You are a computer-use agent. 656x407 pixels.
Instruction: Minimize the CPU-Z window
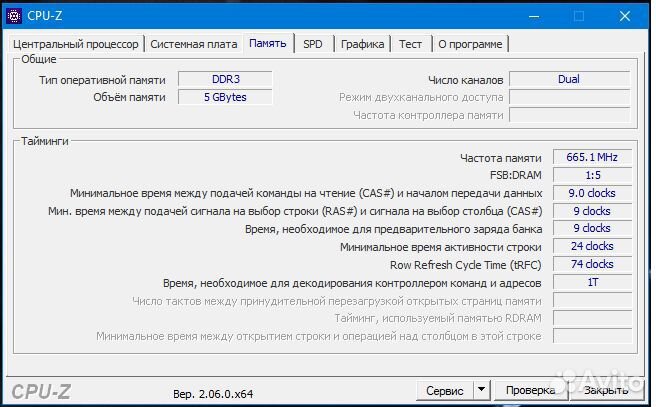pyautogui.click(x=534, y=16)
